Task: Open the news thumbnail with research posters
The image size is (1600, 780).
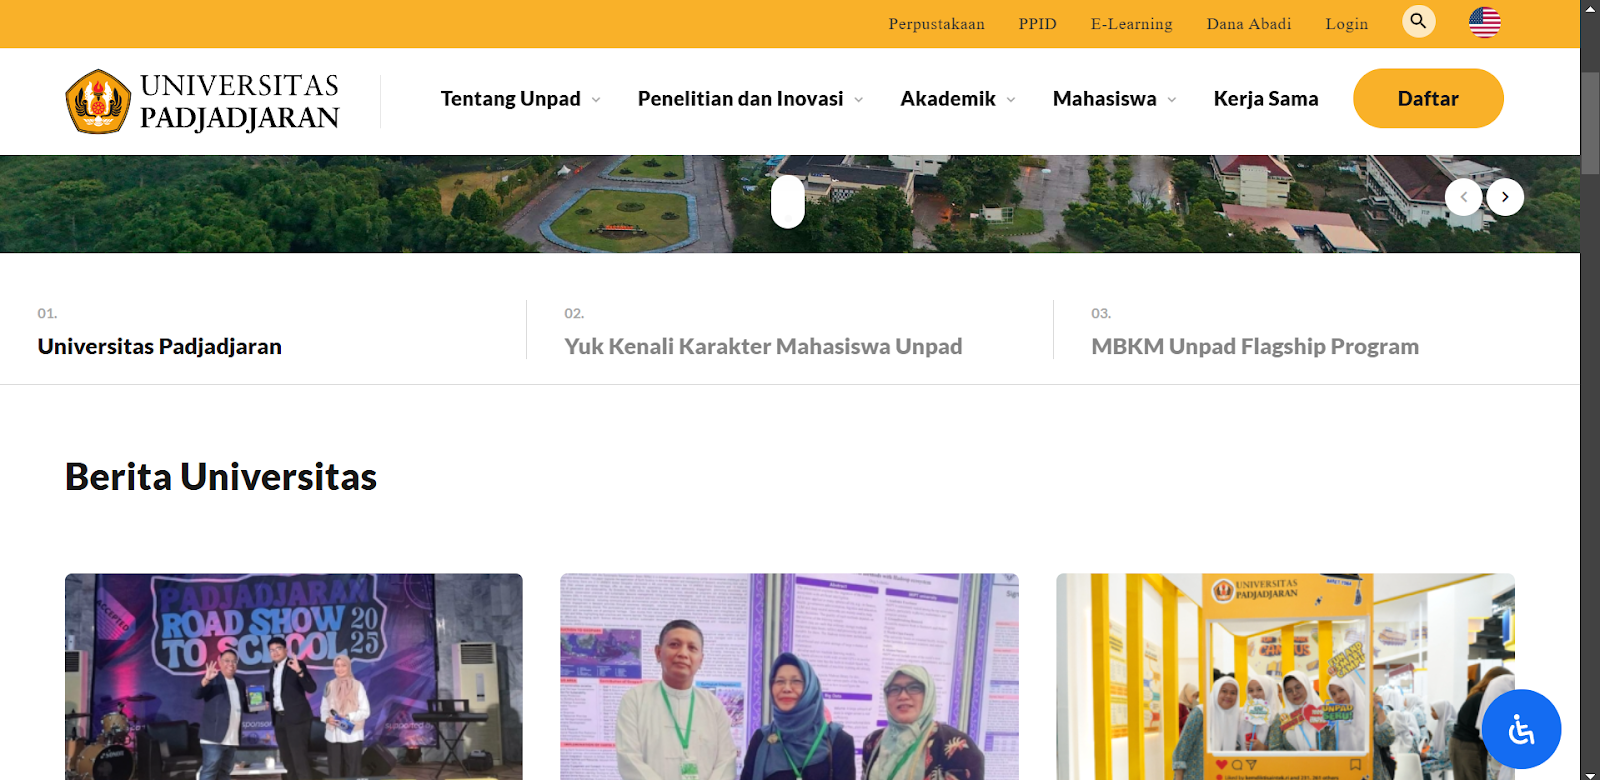Action: coord(789,676)
